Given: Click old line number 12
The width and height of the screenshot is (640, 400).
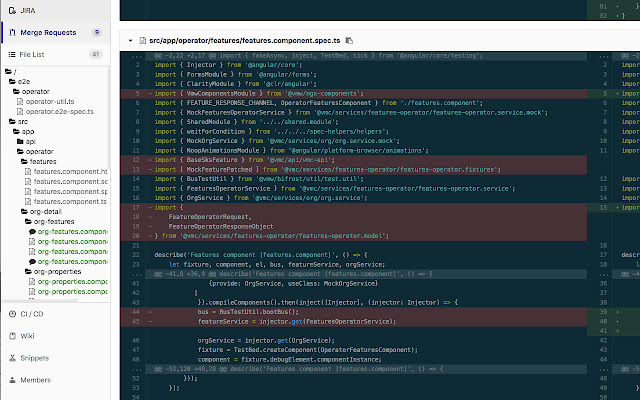Looking at the screenshot, I should click(136, 160).
